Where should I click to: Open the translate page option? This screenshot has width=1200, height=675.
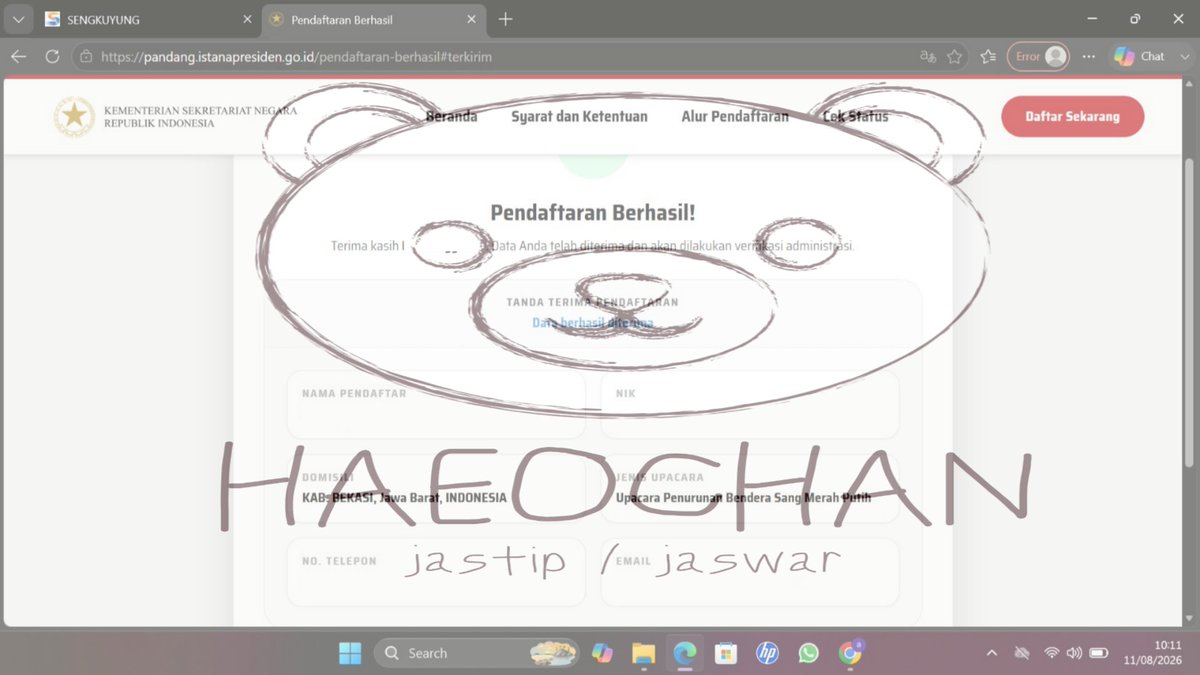tap(928, 57)
